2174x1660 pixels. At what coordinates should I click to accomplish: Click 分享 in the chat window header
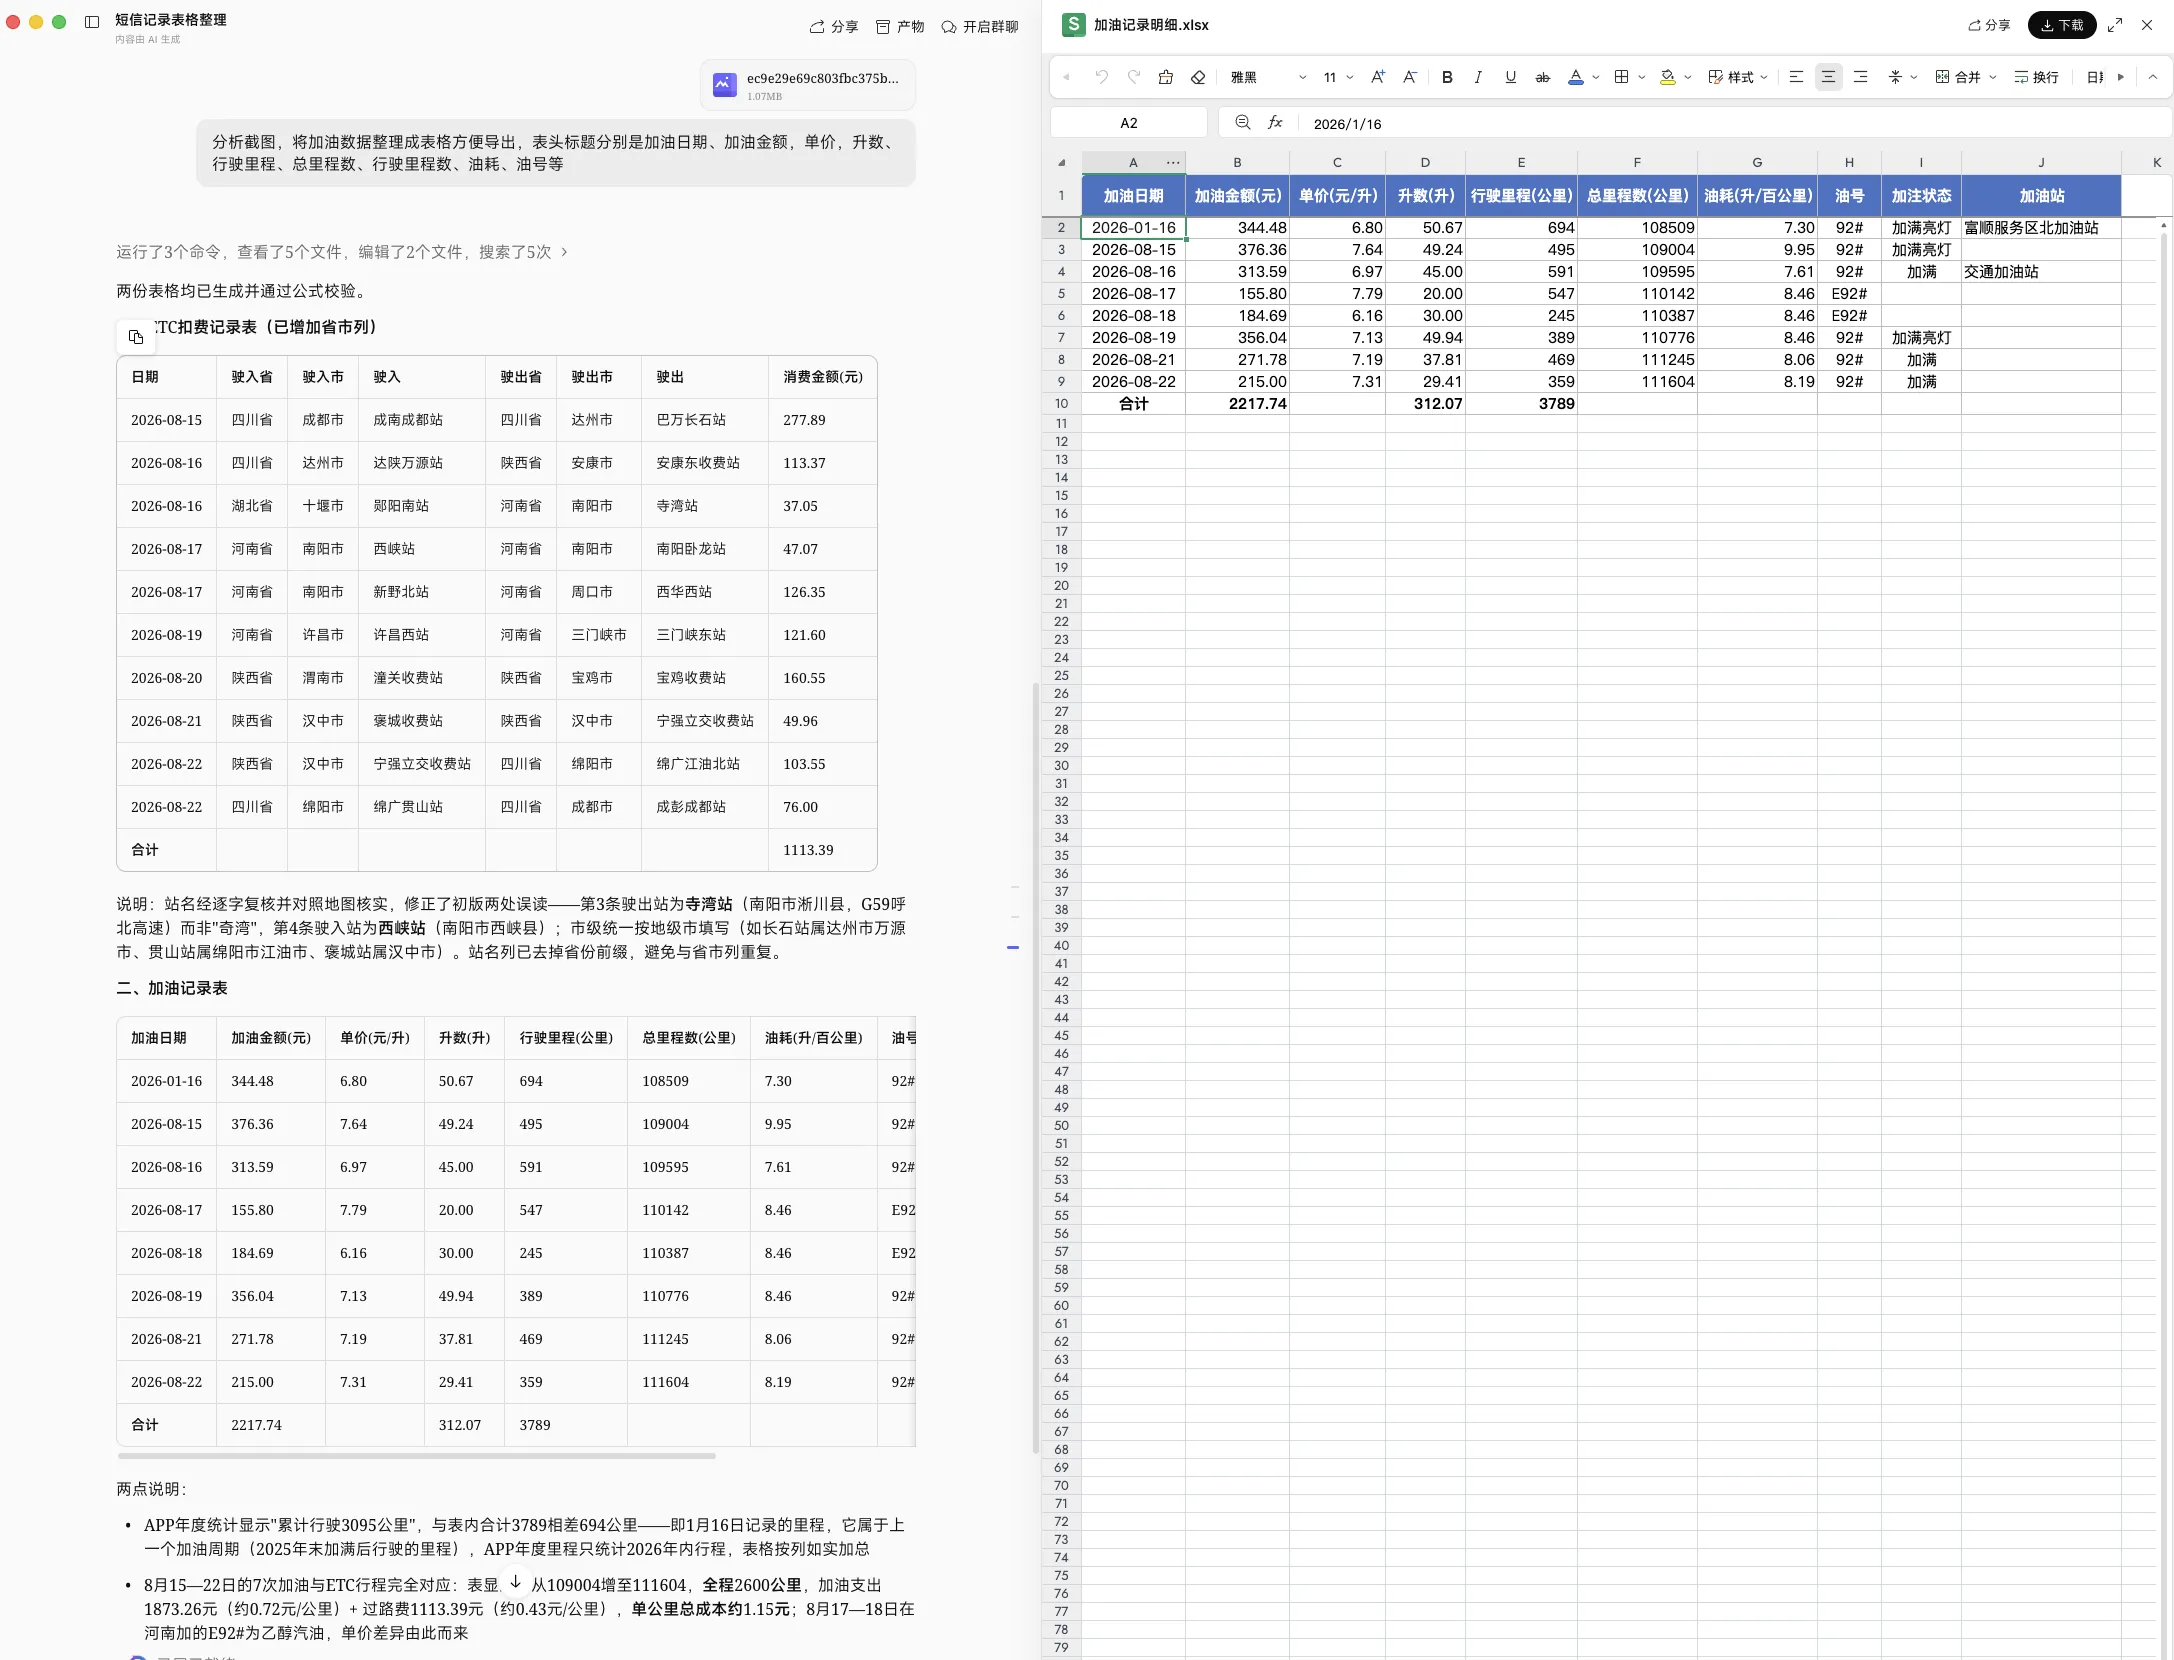pyautogui.click(x=834, y=27)
